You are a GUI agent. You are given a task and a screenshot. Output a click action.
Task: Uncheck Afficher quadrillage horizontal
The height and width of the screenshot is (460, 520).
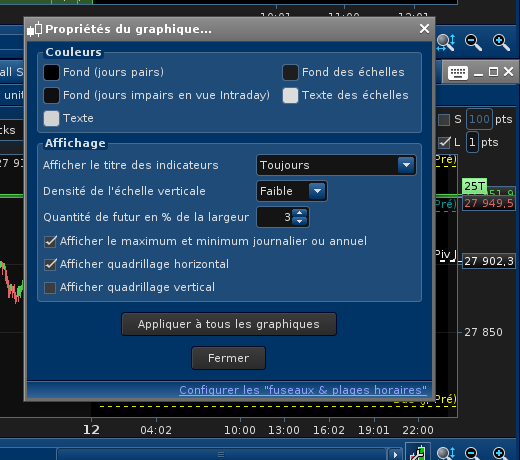tap(50, 265)
